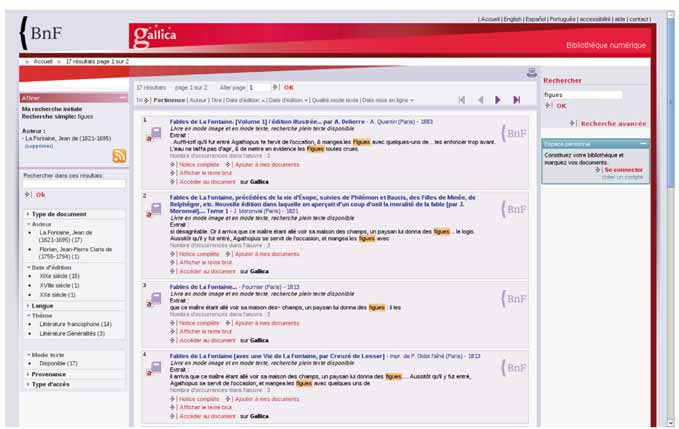This screenshot has height=429, width=679.
Task: Expand the Provenance facet
Action: click(47, 374)
